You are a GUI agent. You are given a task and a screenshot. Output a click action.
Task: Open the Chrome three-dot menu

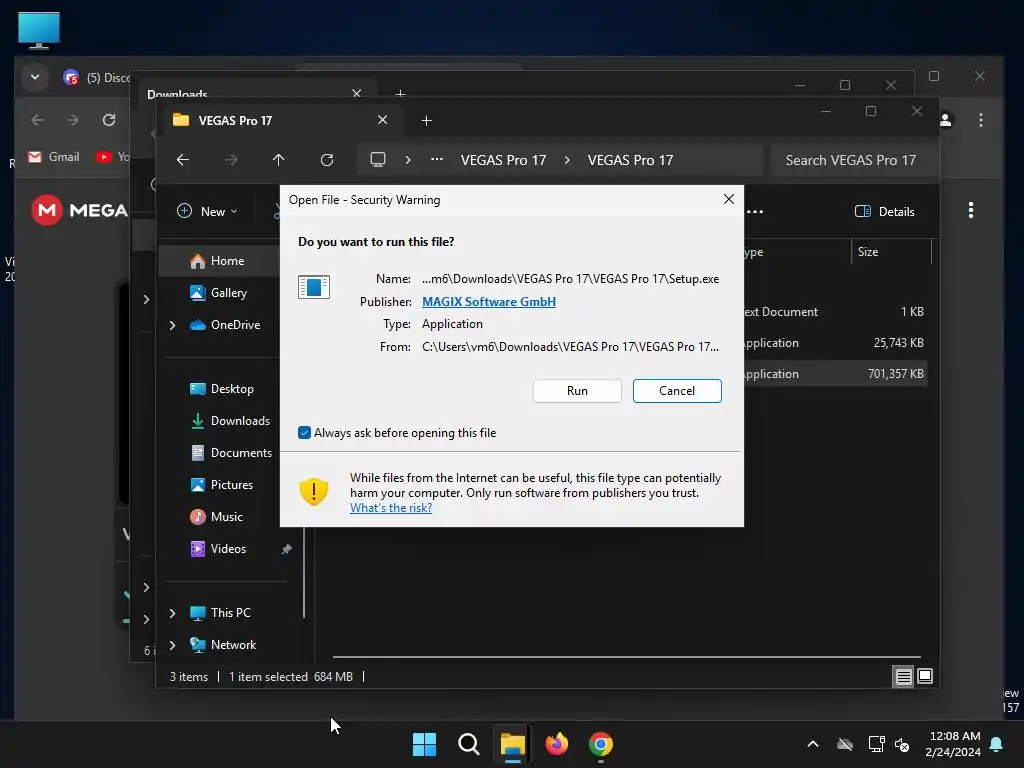(981, 120)
